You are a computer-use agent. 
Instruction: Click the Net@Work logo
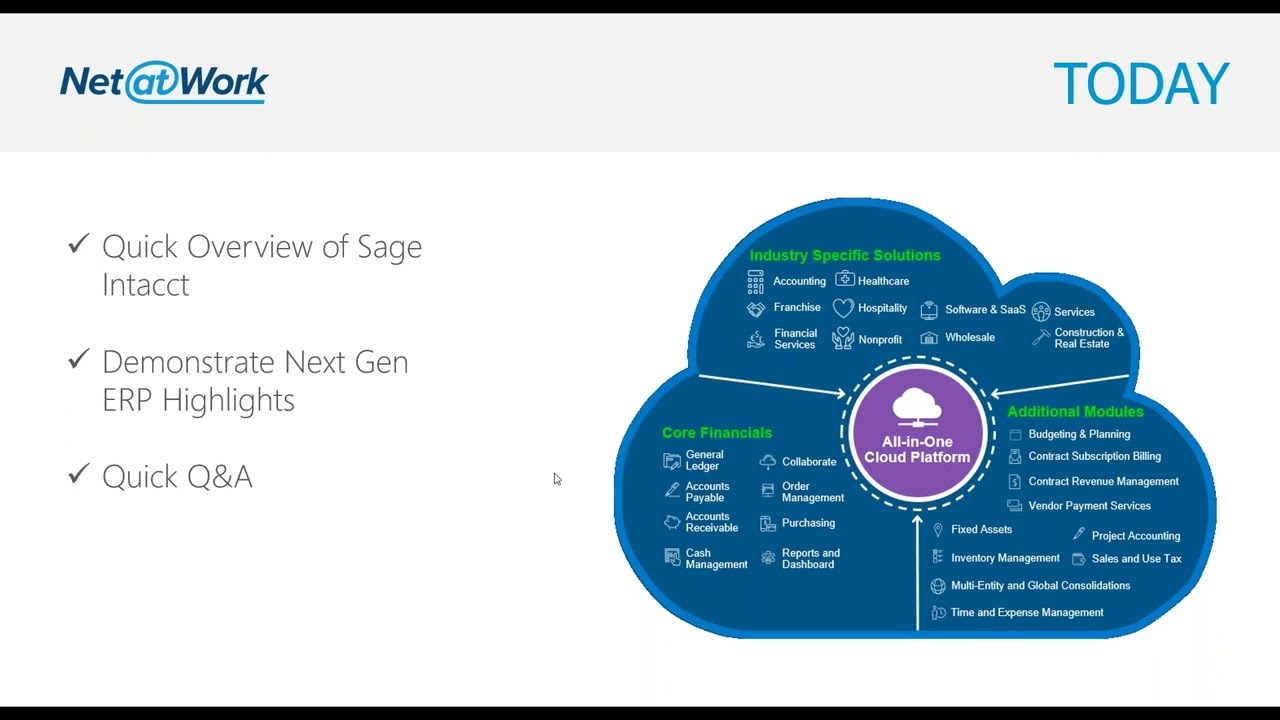pos(164,82)
